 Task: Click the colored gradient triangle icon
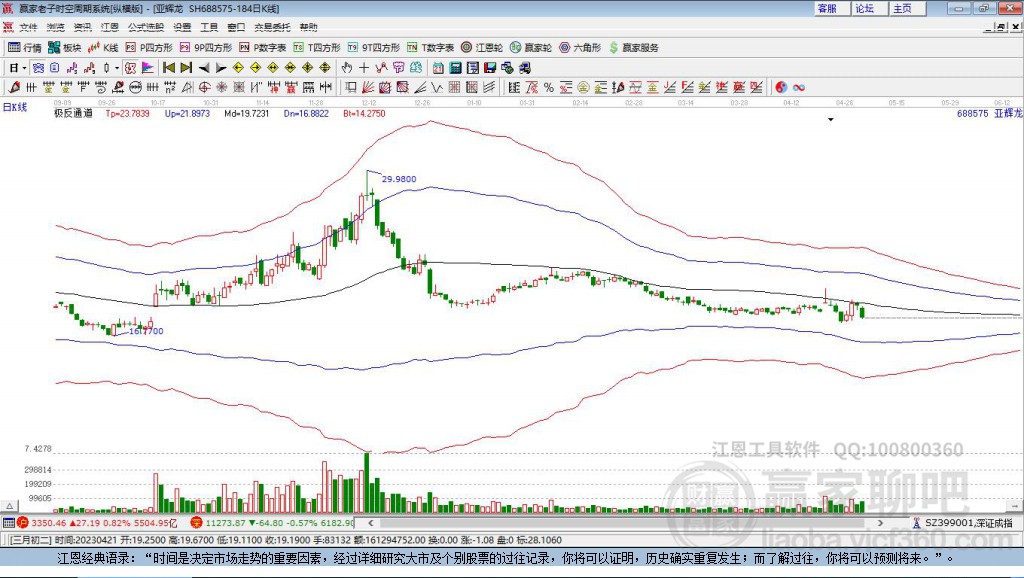pos(148,68)
